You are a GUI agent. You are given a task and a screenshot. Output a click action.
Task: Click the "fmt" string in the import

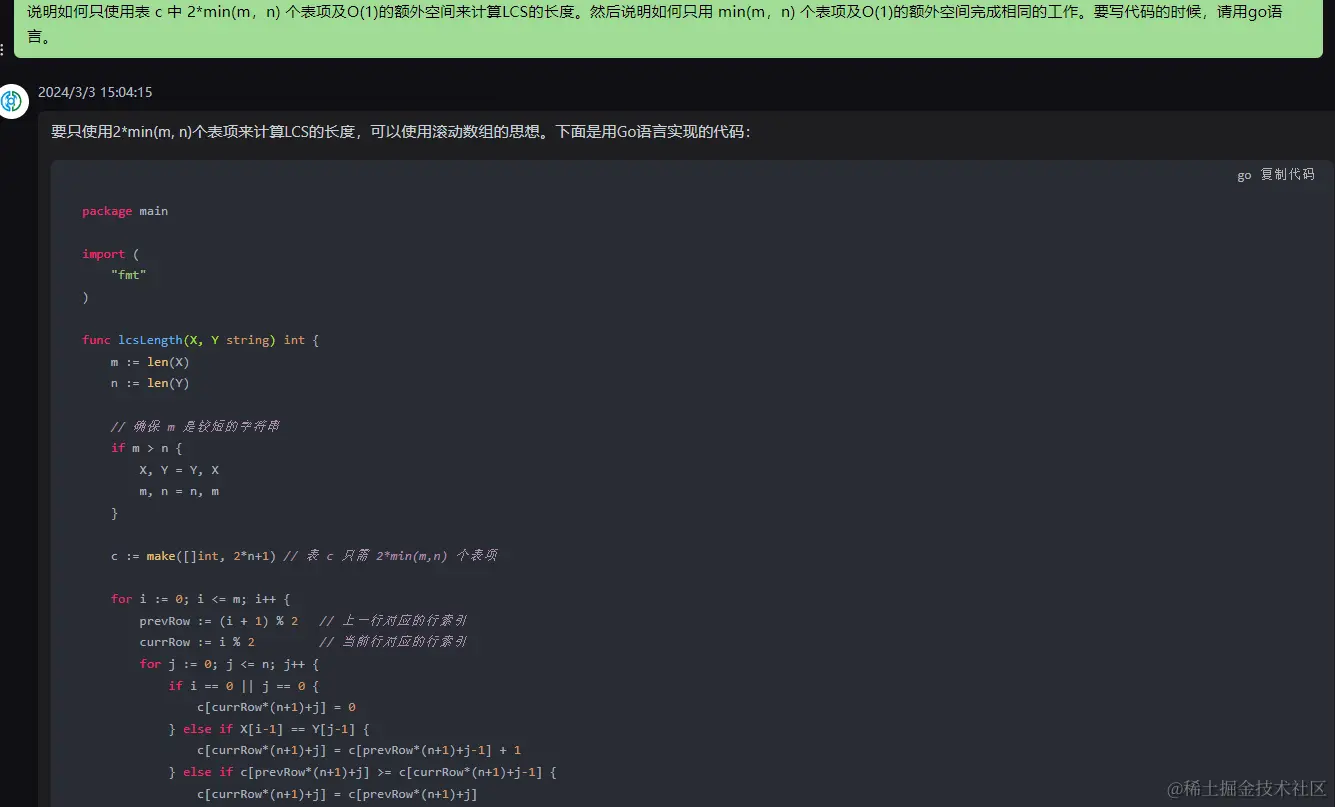click(x=128, y=275)
